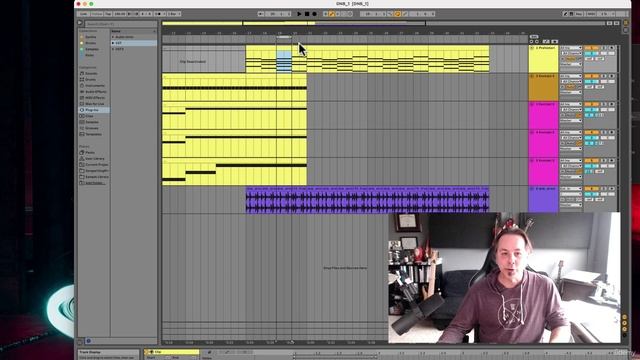The height and width of the screenshot is (360, 640).
Task: Expand the VST folder in browser
Action: (113, 43)
